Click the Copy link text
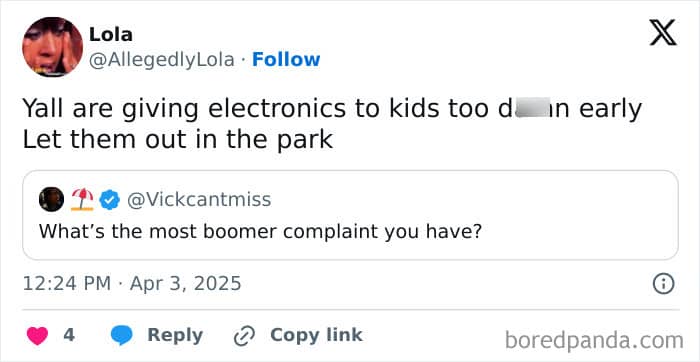Viewport: 700px width, 362px height. pos(316,335)
